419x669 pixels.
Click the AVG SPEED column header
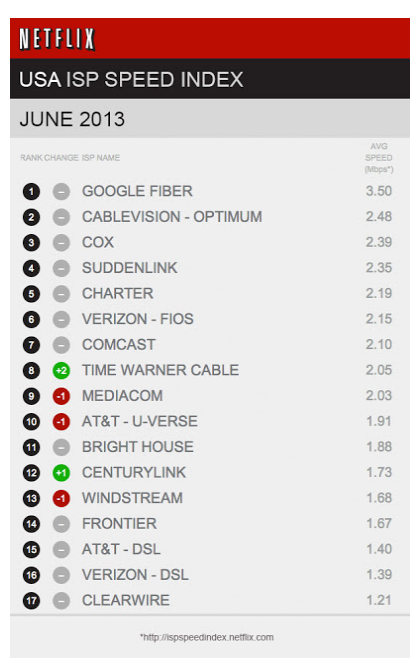click(x=379, y=158)
